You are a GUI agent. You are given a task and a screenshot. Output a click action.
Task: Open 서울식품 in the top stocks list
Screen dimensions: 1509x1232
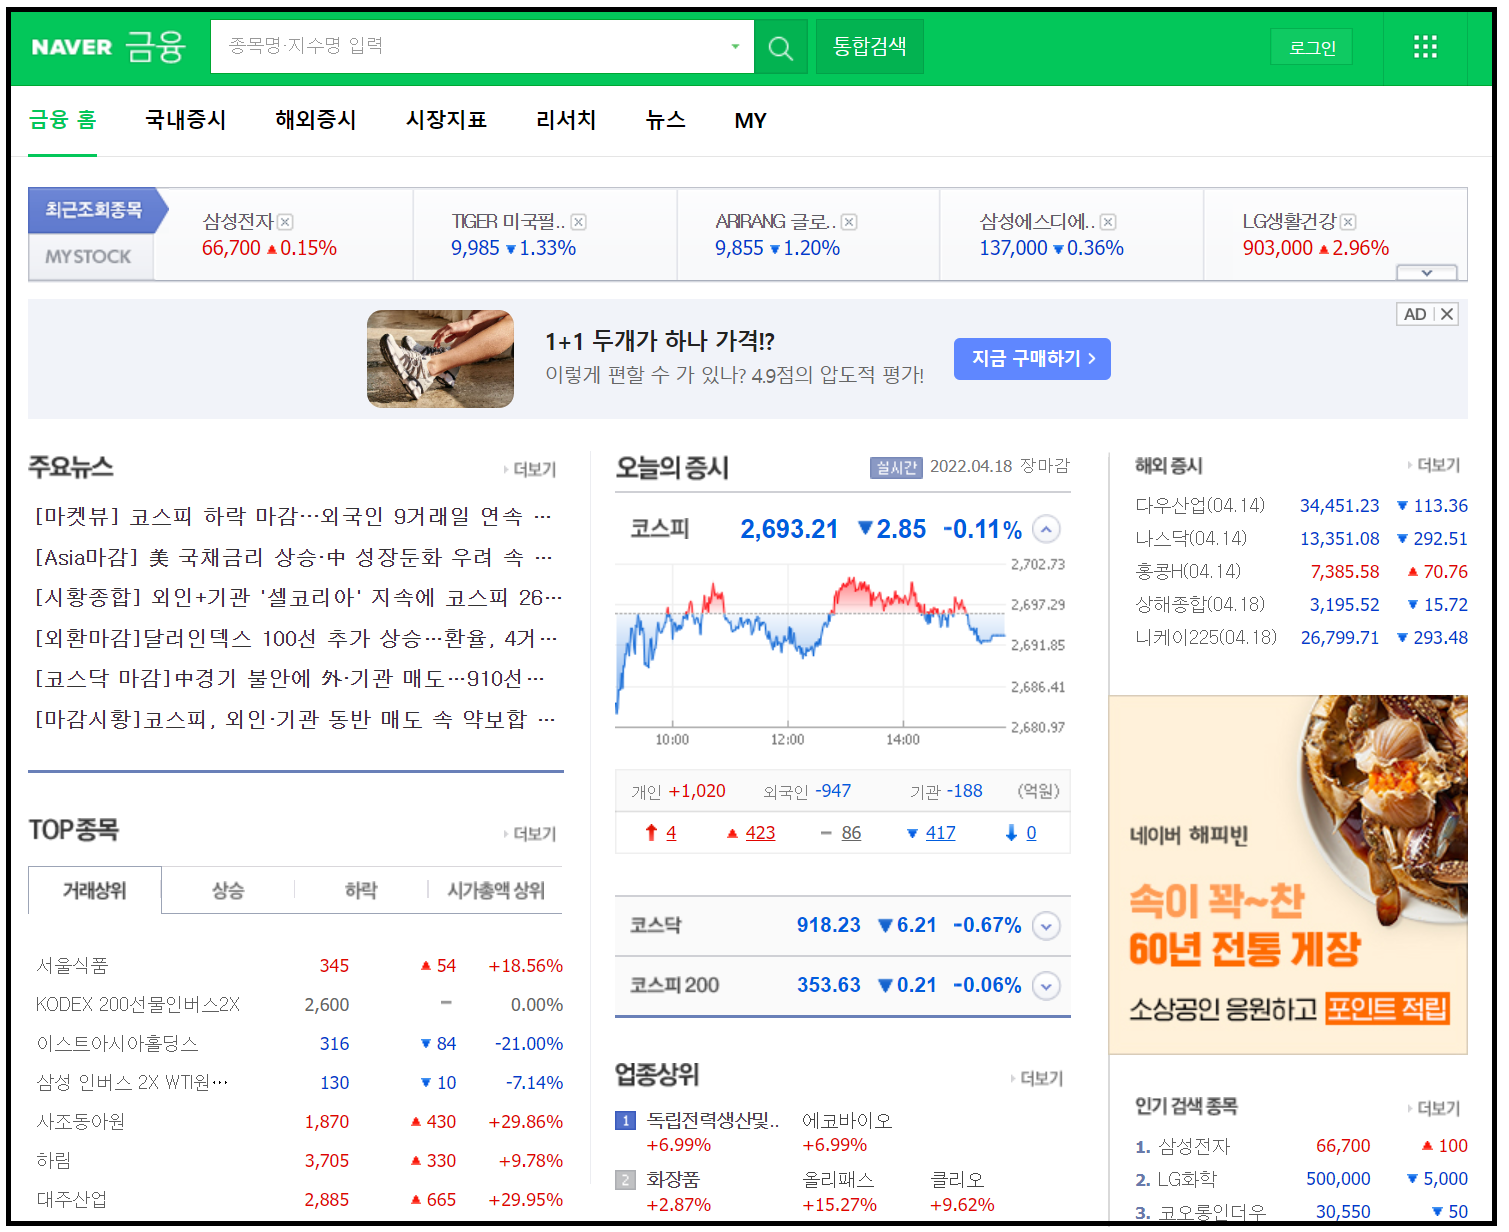(x=72, y=966)
